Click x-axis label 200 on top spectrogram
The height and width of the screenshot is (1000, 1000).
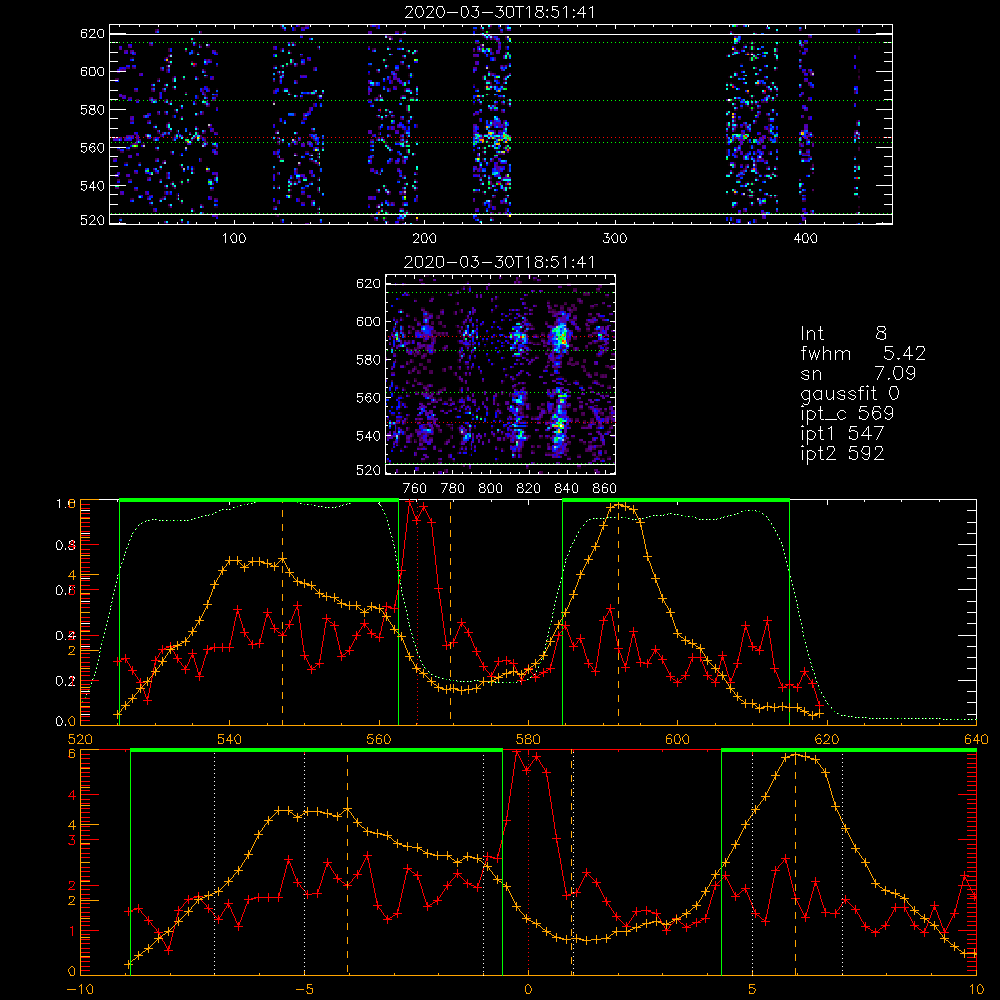424,239
